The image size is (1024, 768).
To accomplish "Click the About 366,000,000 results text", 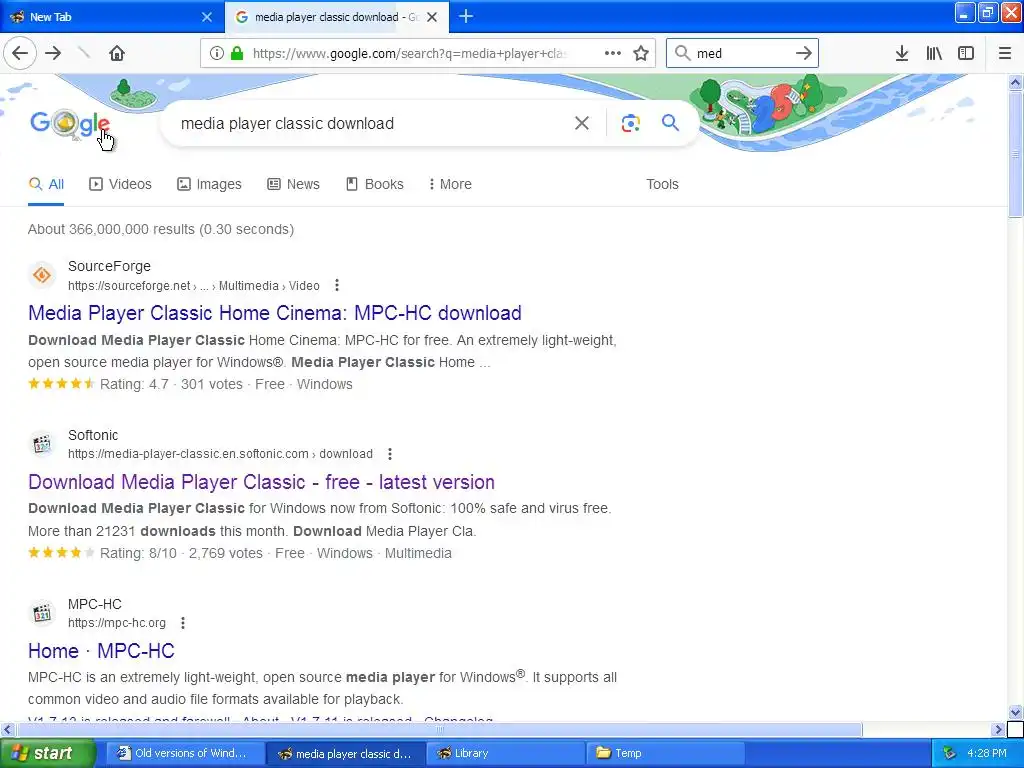I will 161,229.
